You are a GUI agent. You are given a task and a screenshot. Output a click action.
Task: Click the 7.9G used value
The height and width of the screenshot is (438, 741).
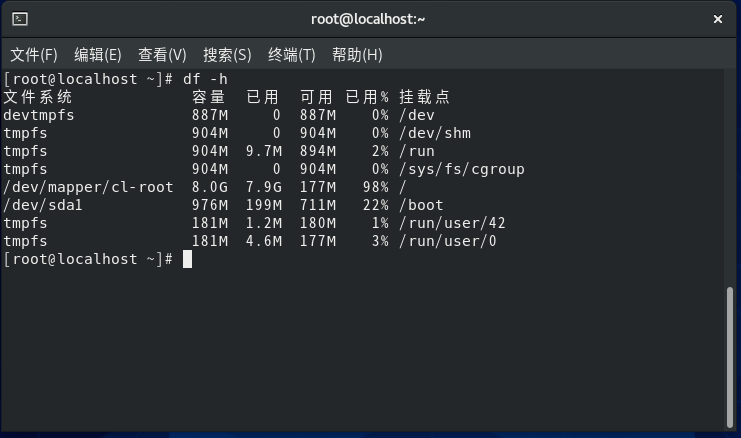(264, 187)
